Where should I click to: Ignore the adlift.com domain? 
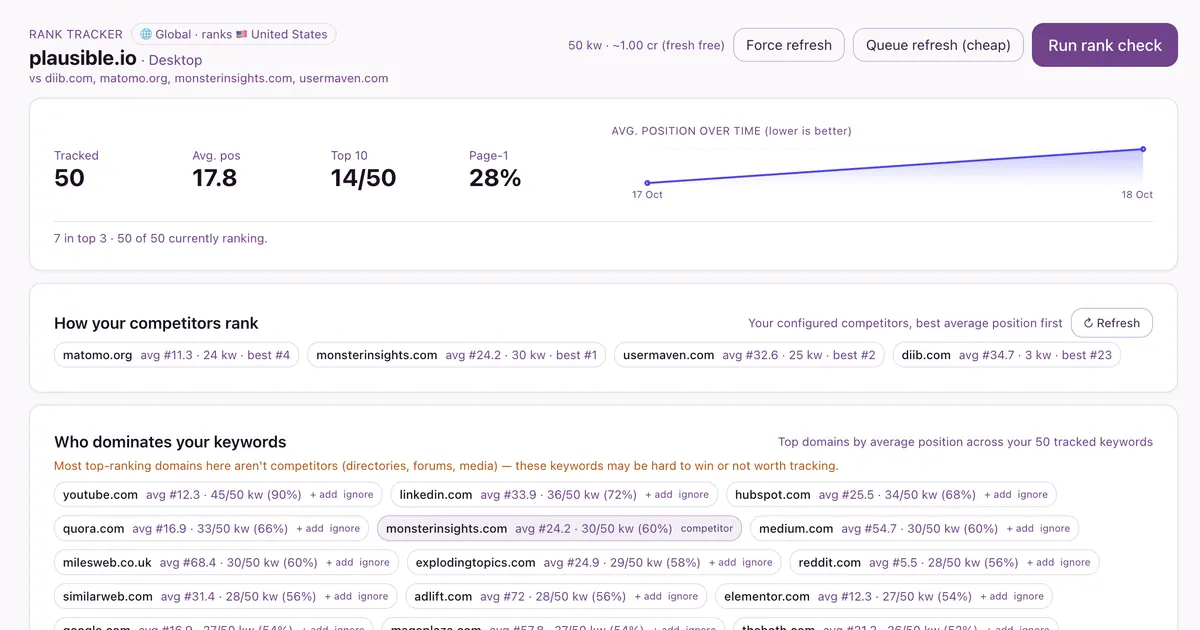pyautogui.click(x=683, y=597)
